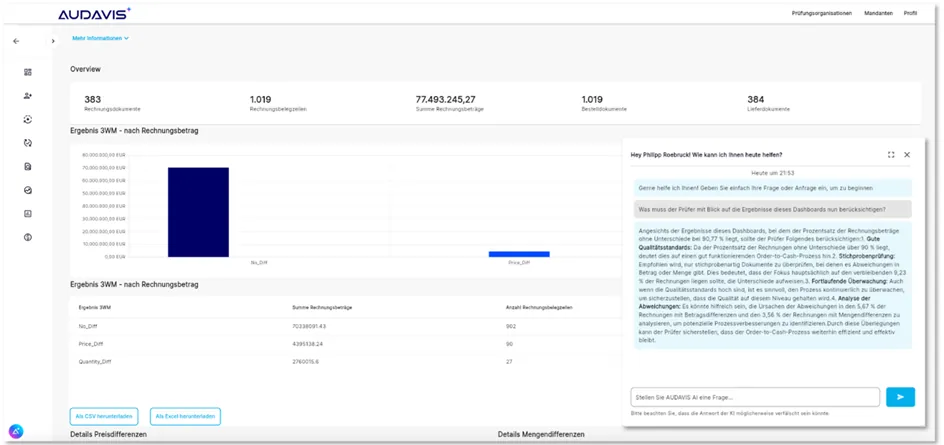Send the chat message with arrow button

901,397
